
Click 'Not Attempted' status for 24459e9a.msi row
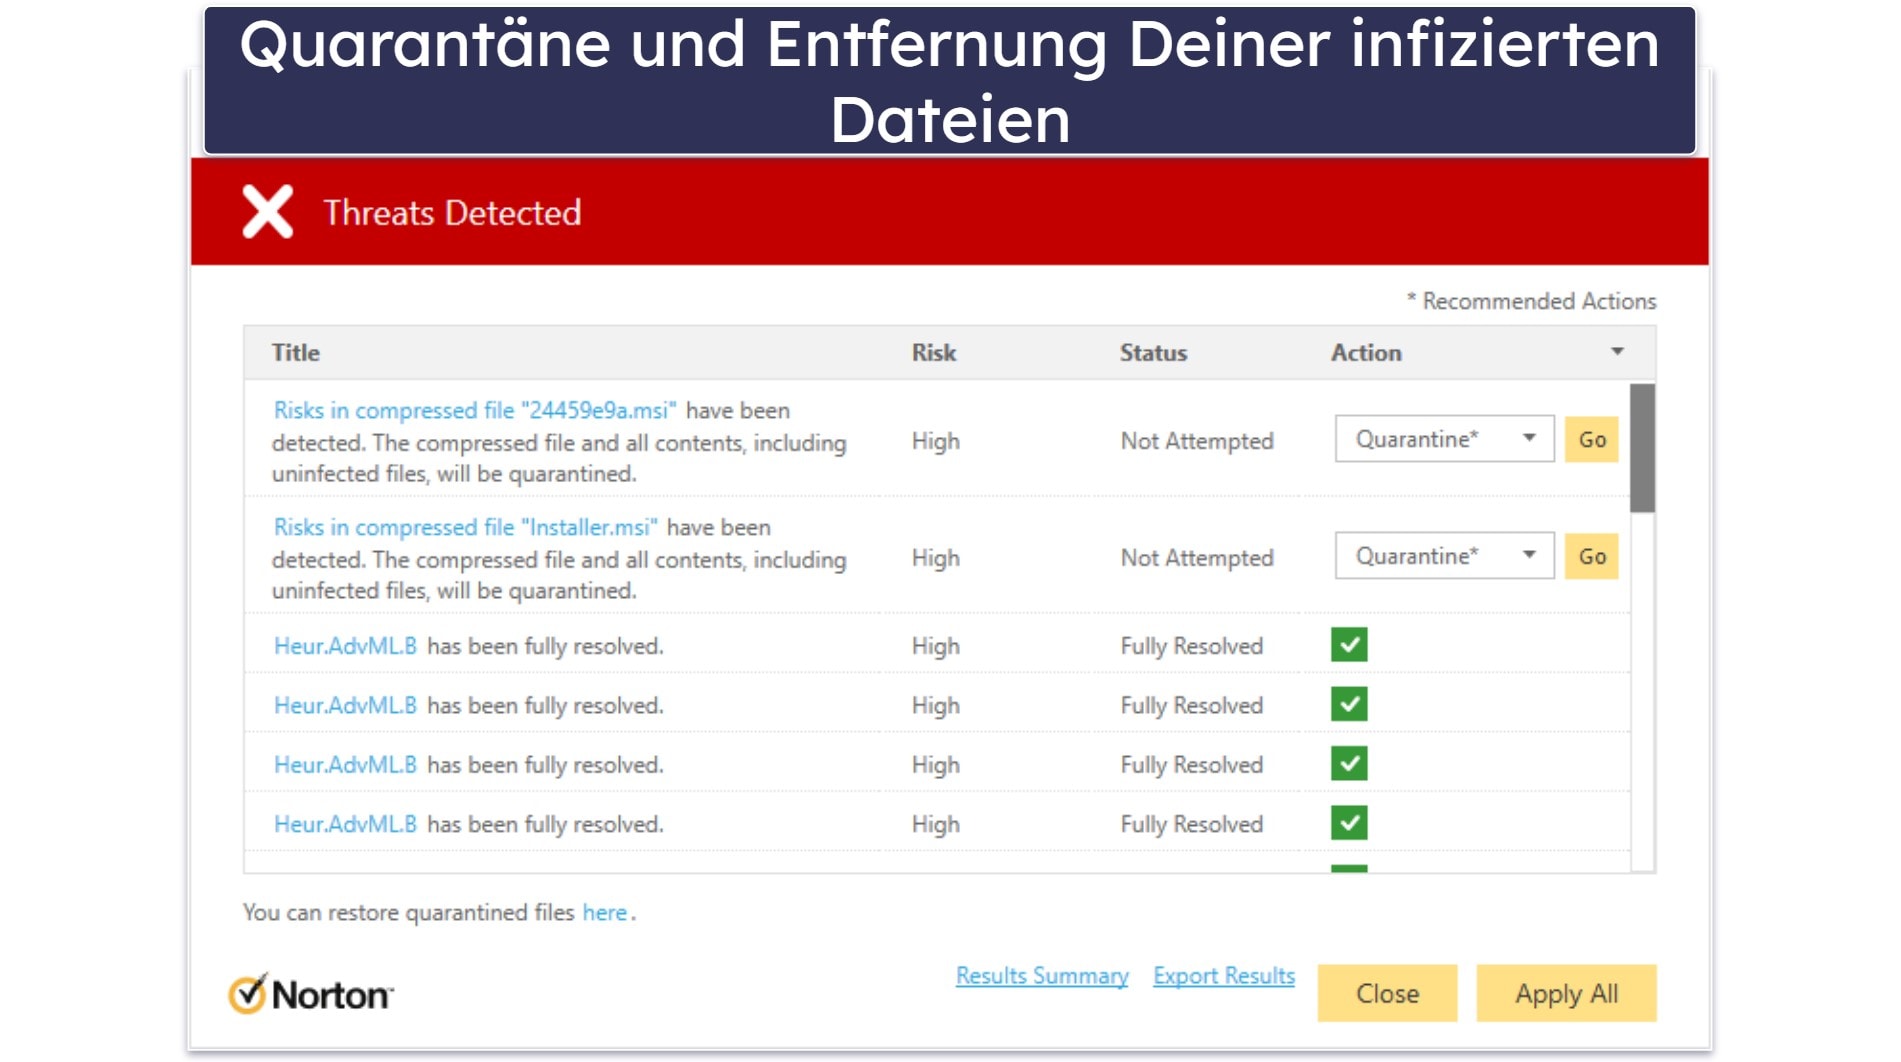(x=1197, y=441)
